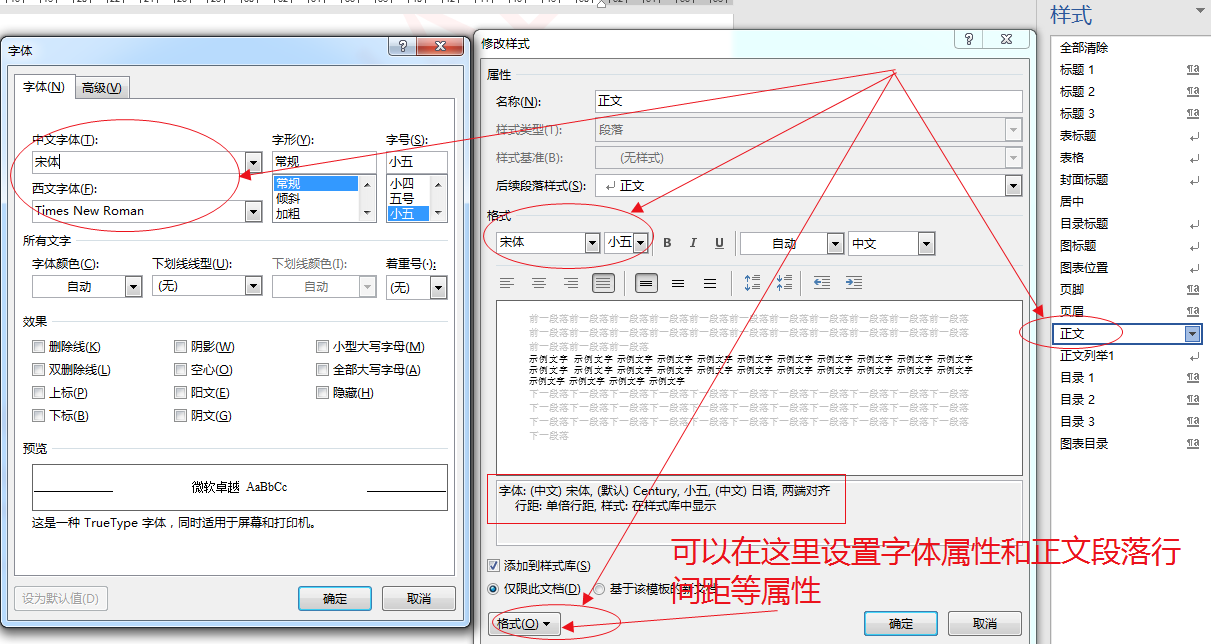
Task: Increase paragraph spacing icon
Action: click(753, 283)
